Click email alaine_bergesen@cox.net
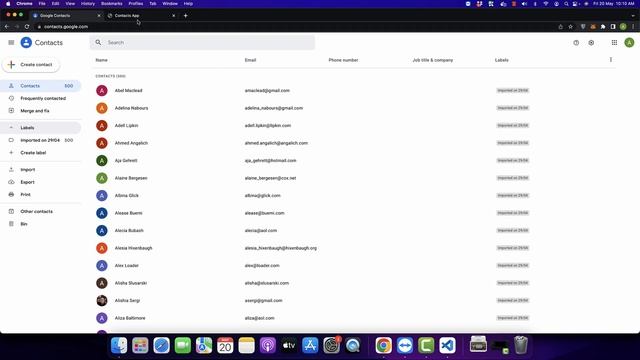 pos(270,178)
